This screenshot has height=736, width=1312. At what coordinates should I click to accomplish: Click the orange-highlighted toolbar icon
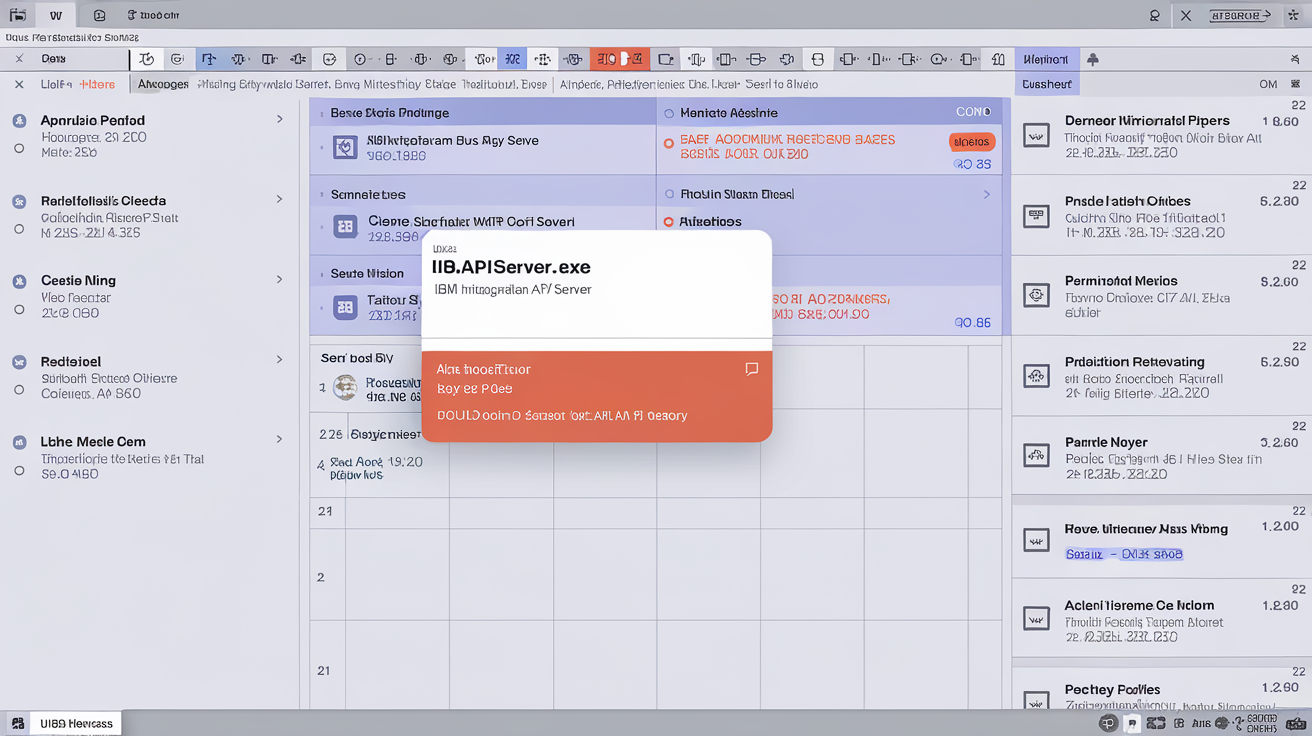[x=620, y=59]
